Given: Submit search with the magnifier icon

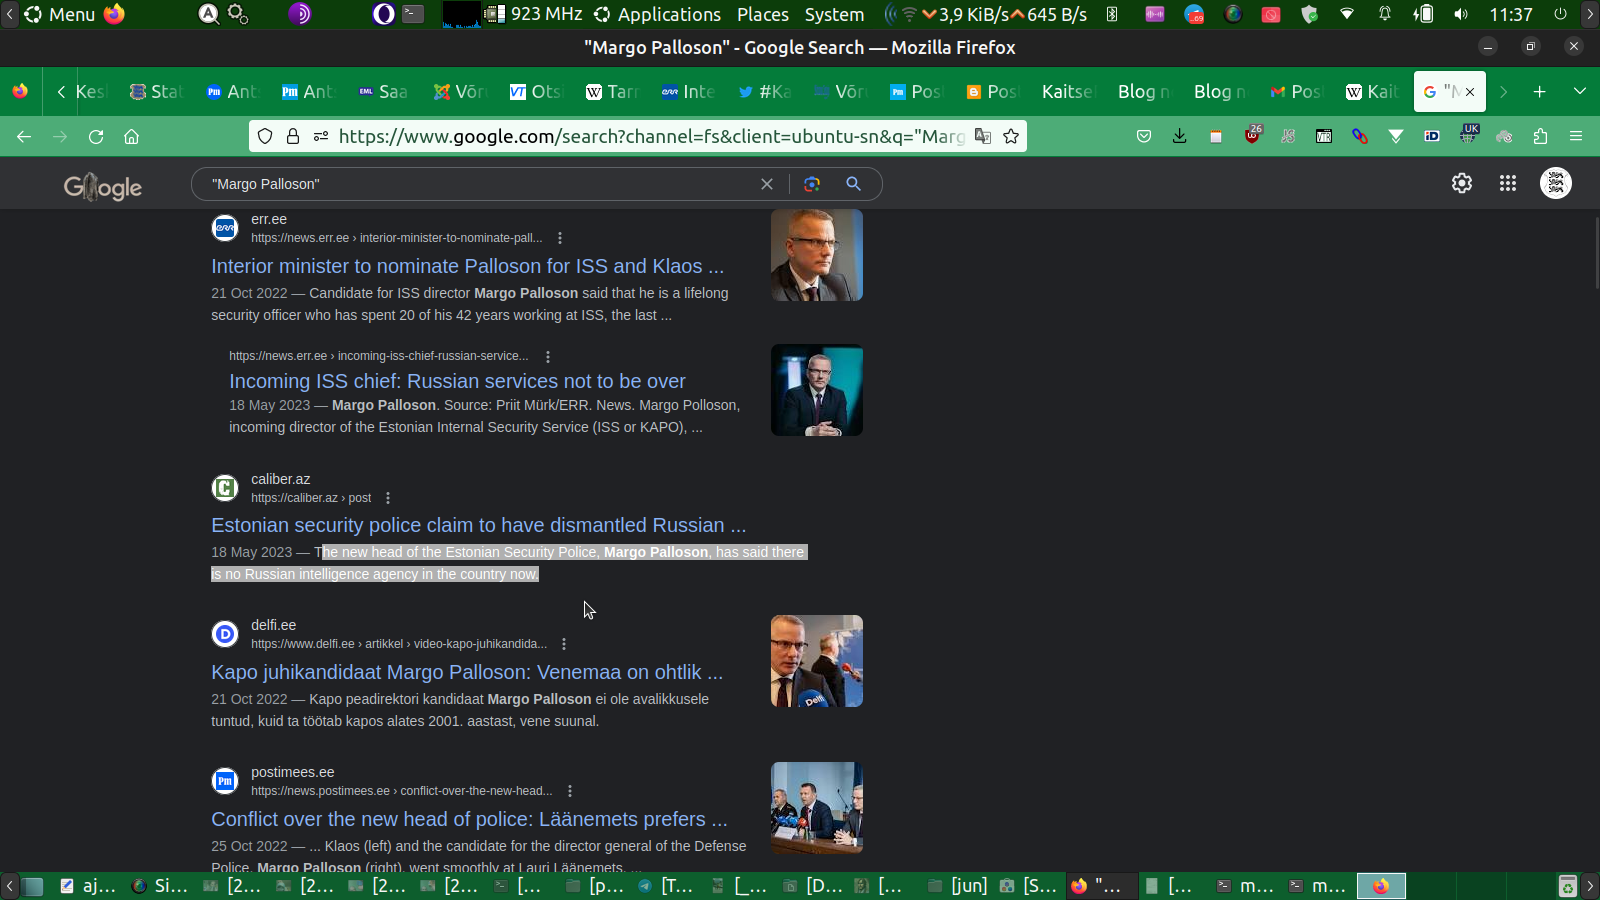Looking at the screenshot, I should tap(853, 184).
